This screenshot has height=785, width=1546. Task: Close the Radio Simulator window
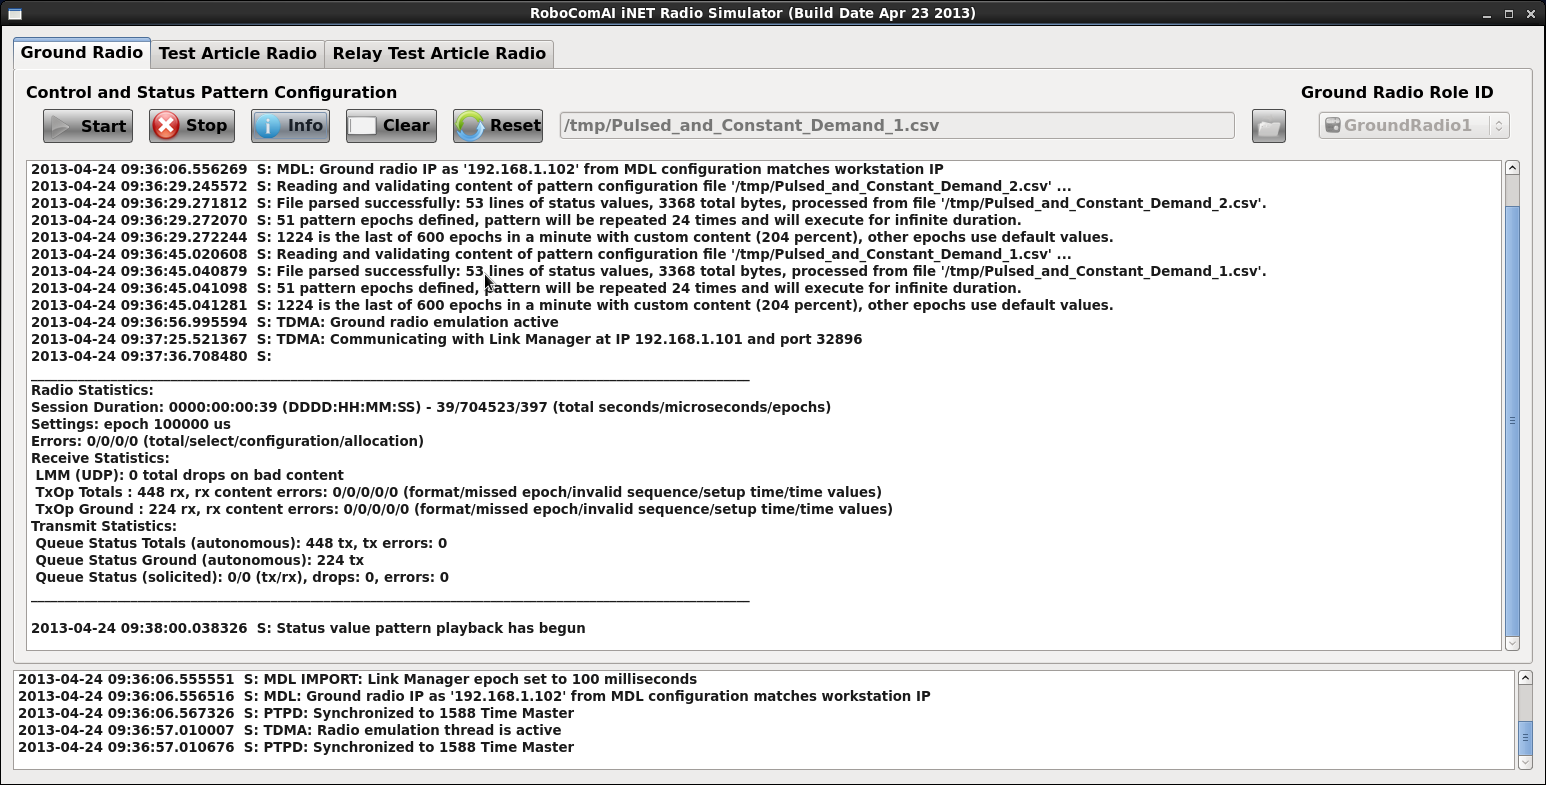[1531, 14]
